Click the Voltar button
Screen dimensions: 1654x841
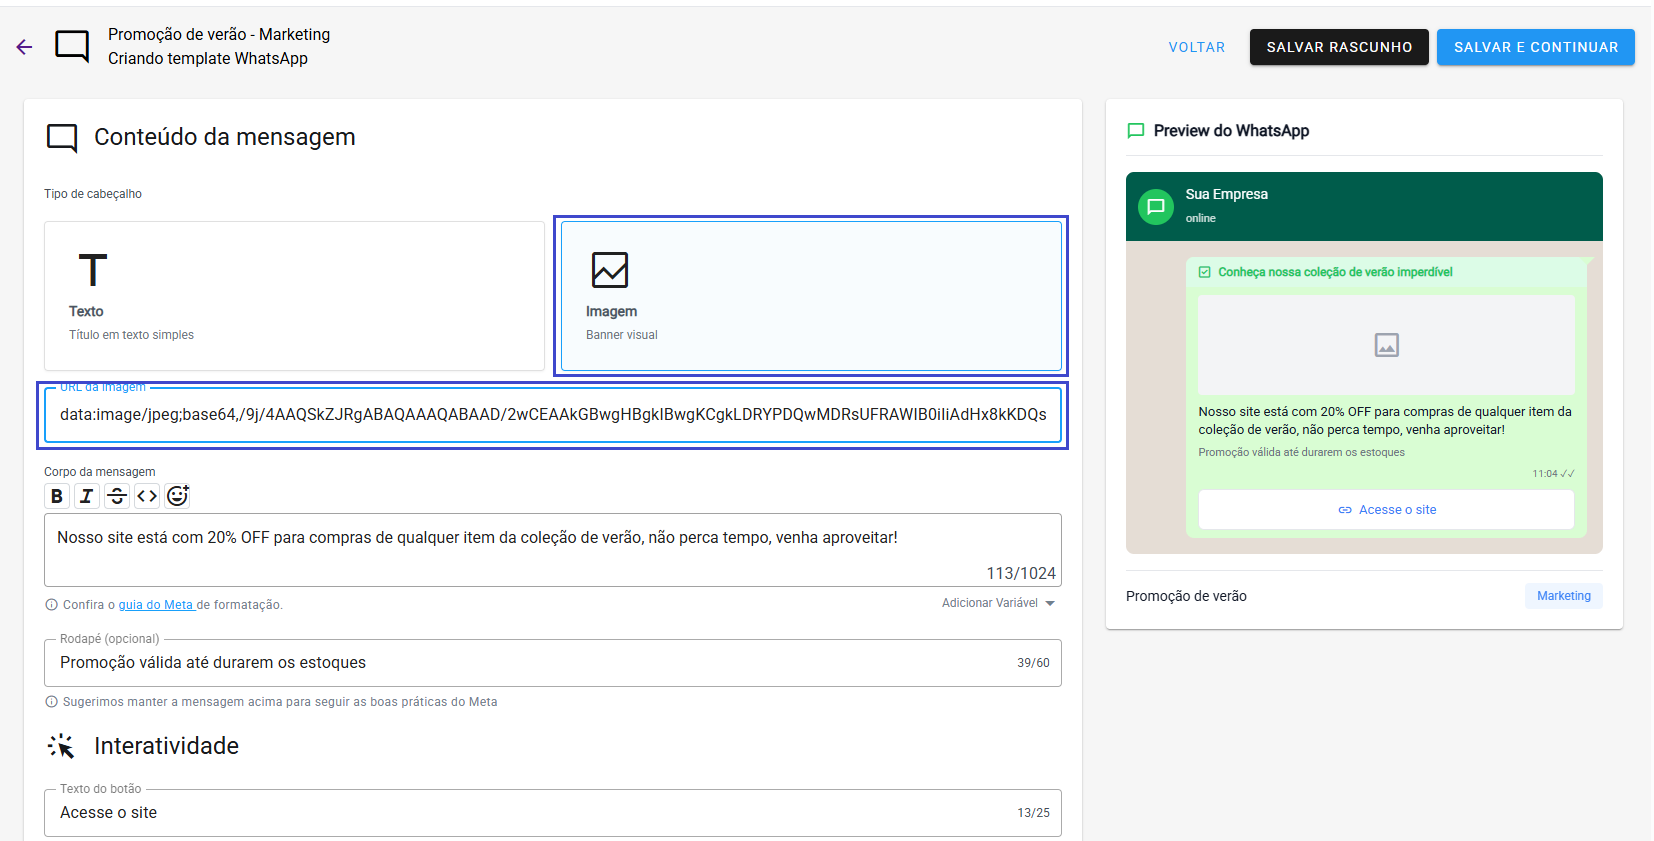tap(1196, 47)
